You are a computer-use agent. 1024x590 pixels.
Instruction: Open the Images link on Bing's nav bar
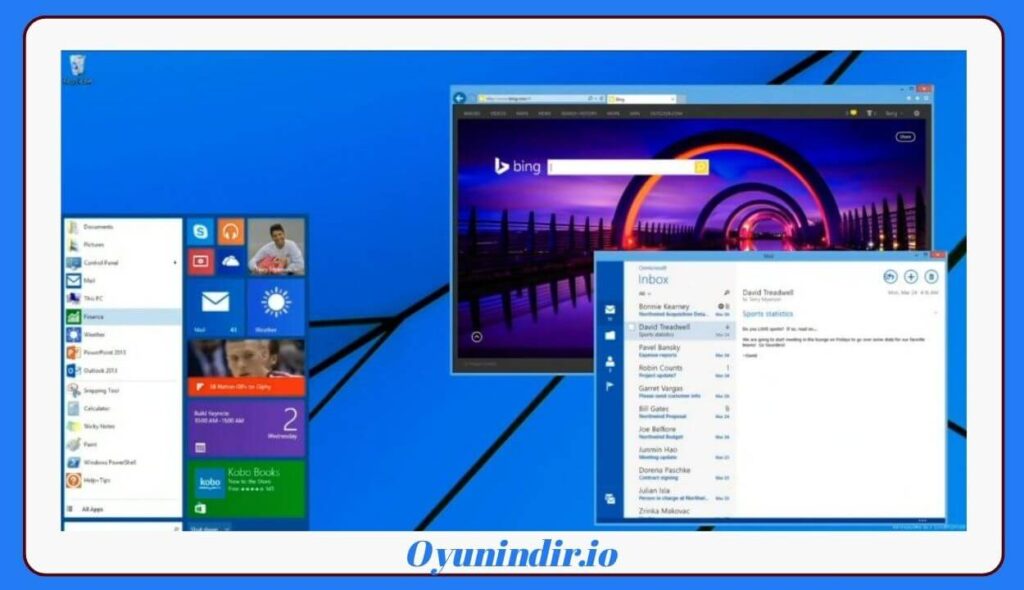(472, 114)
